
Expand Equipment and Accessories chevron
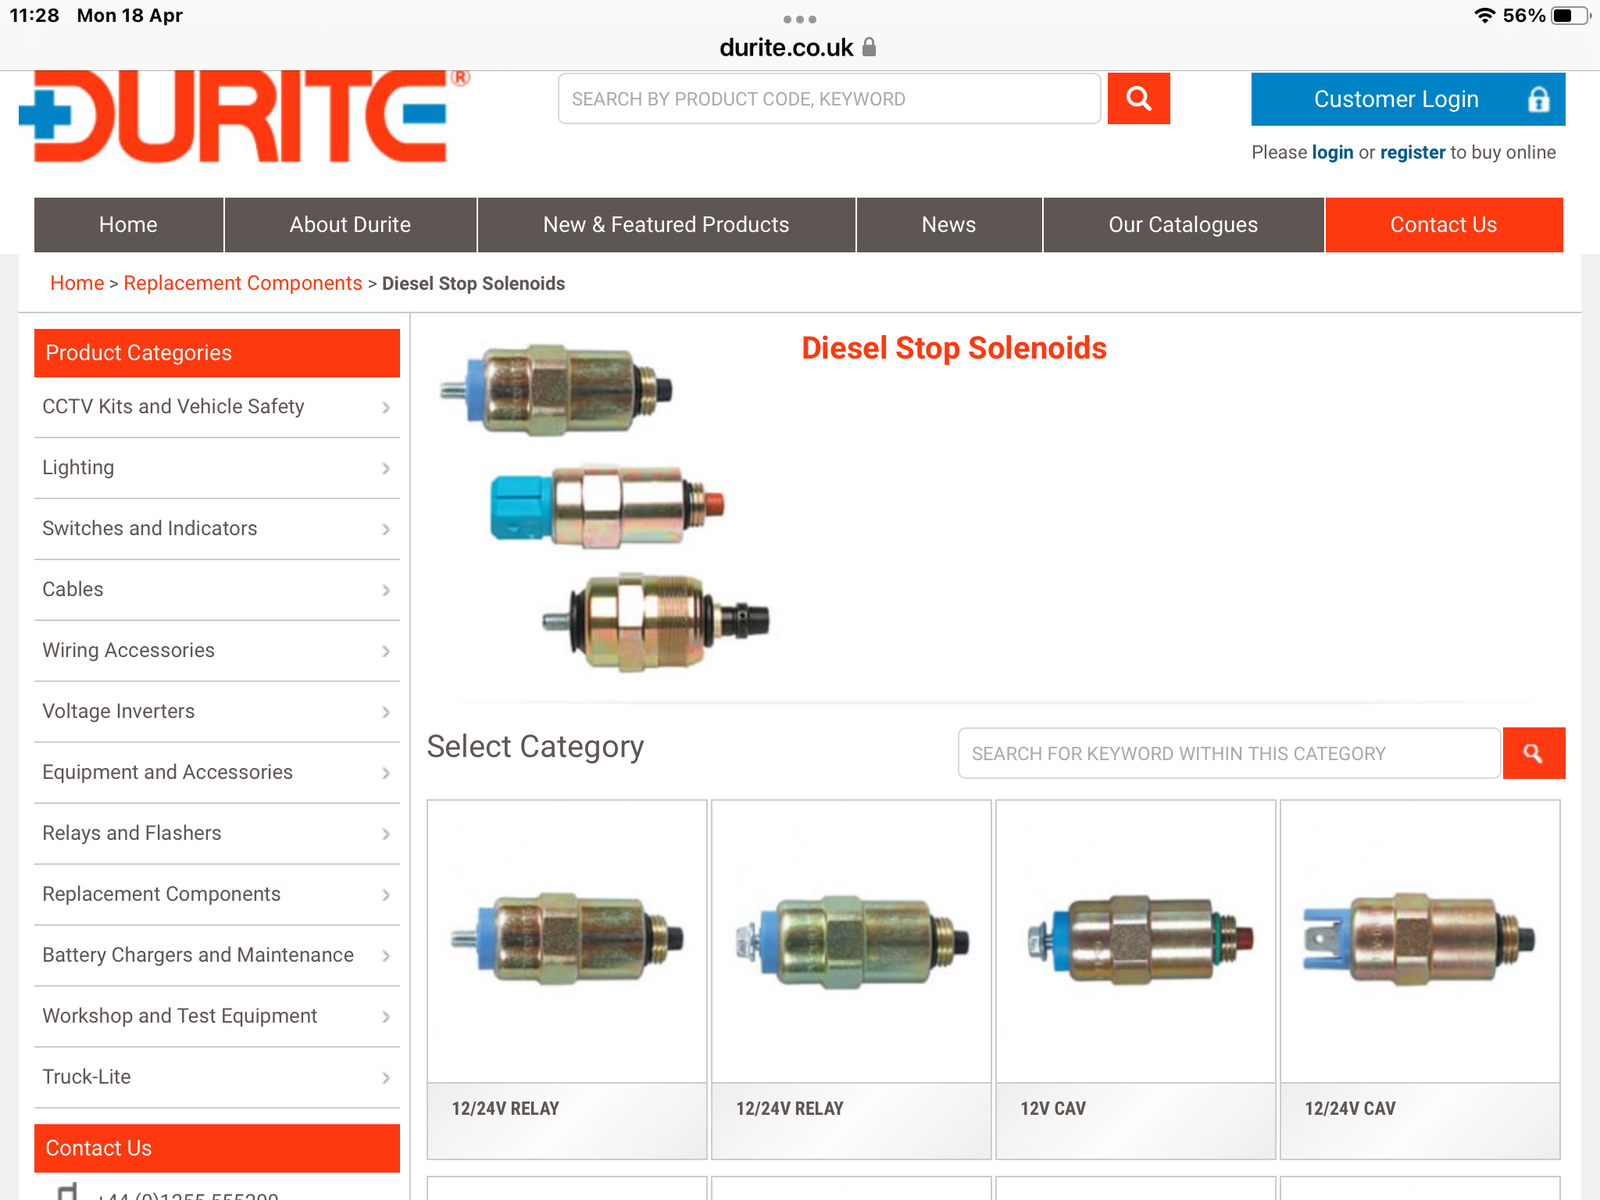coord(386,773)
